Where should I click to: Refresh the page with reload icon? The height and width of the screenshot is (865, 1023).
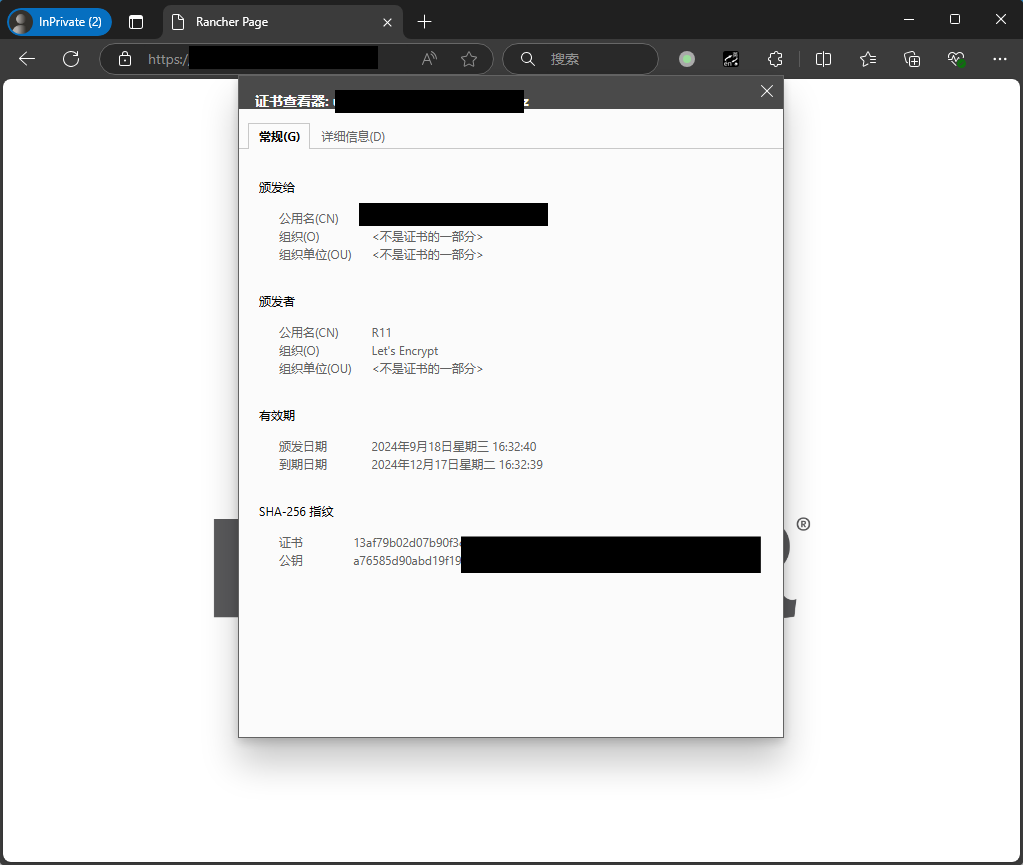click(71, 59)
